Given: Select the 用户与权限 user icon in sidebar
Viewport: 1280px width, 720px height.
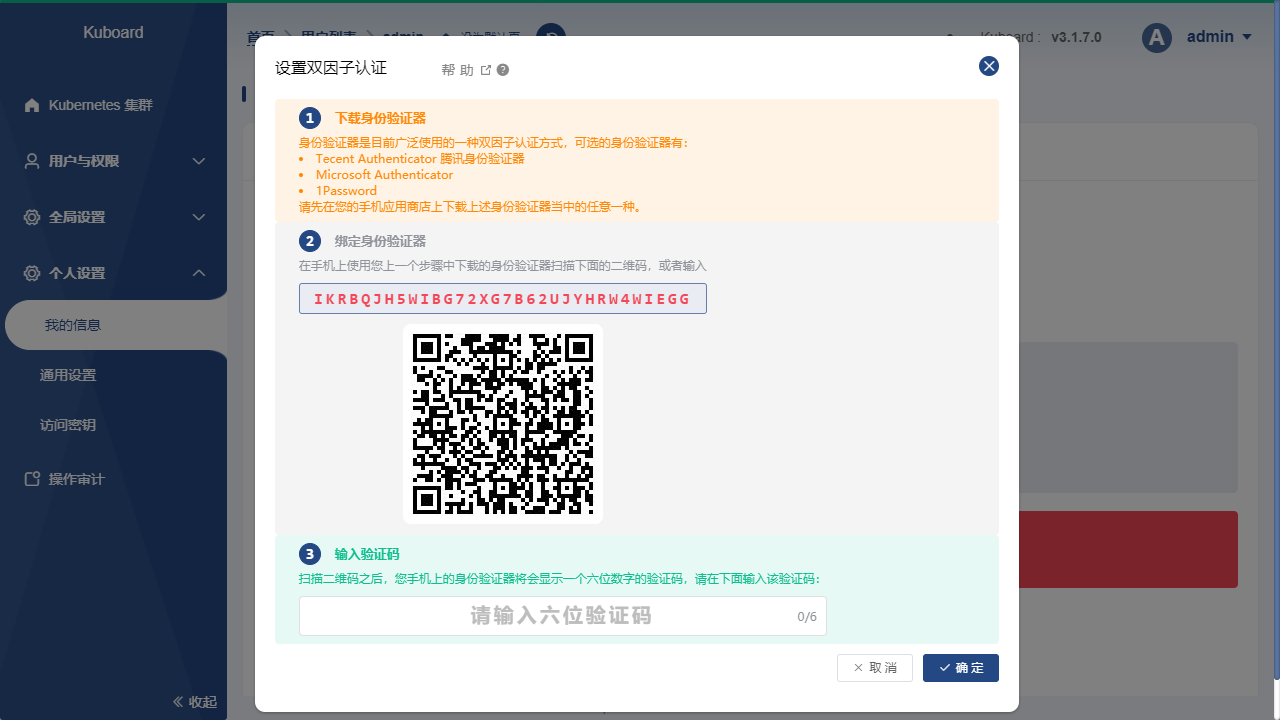Looking at the screenshot, I should pyautogui.click(x=31, y=161).
